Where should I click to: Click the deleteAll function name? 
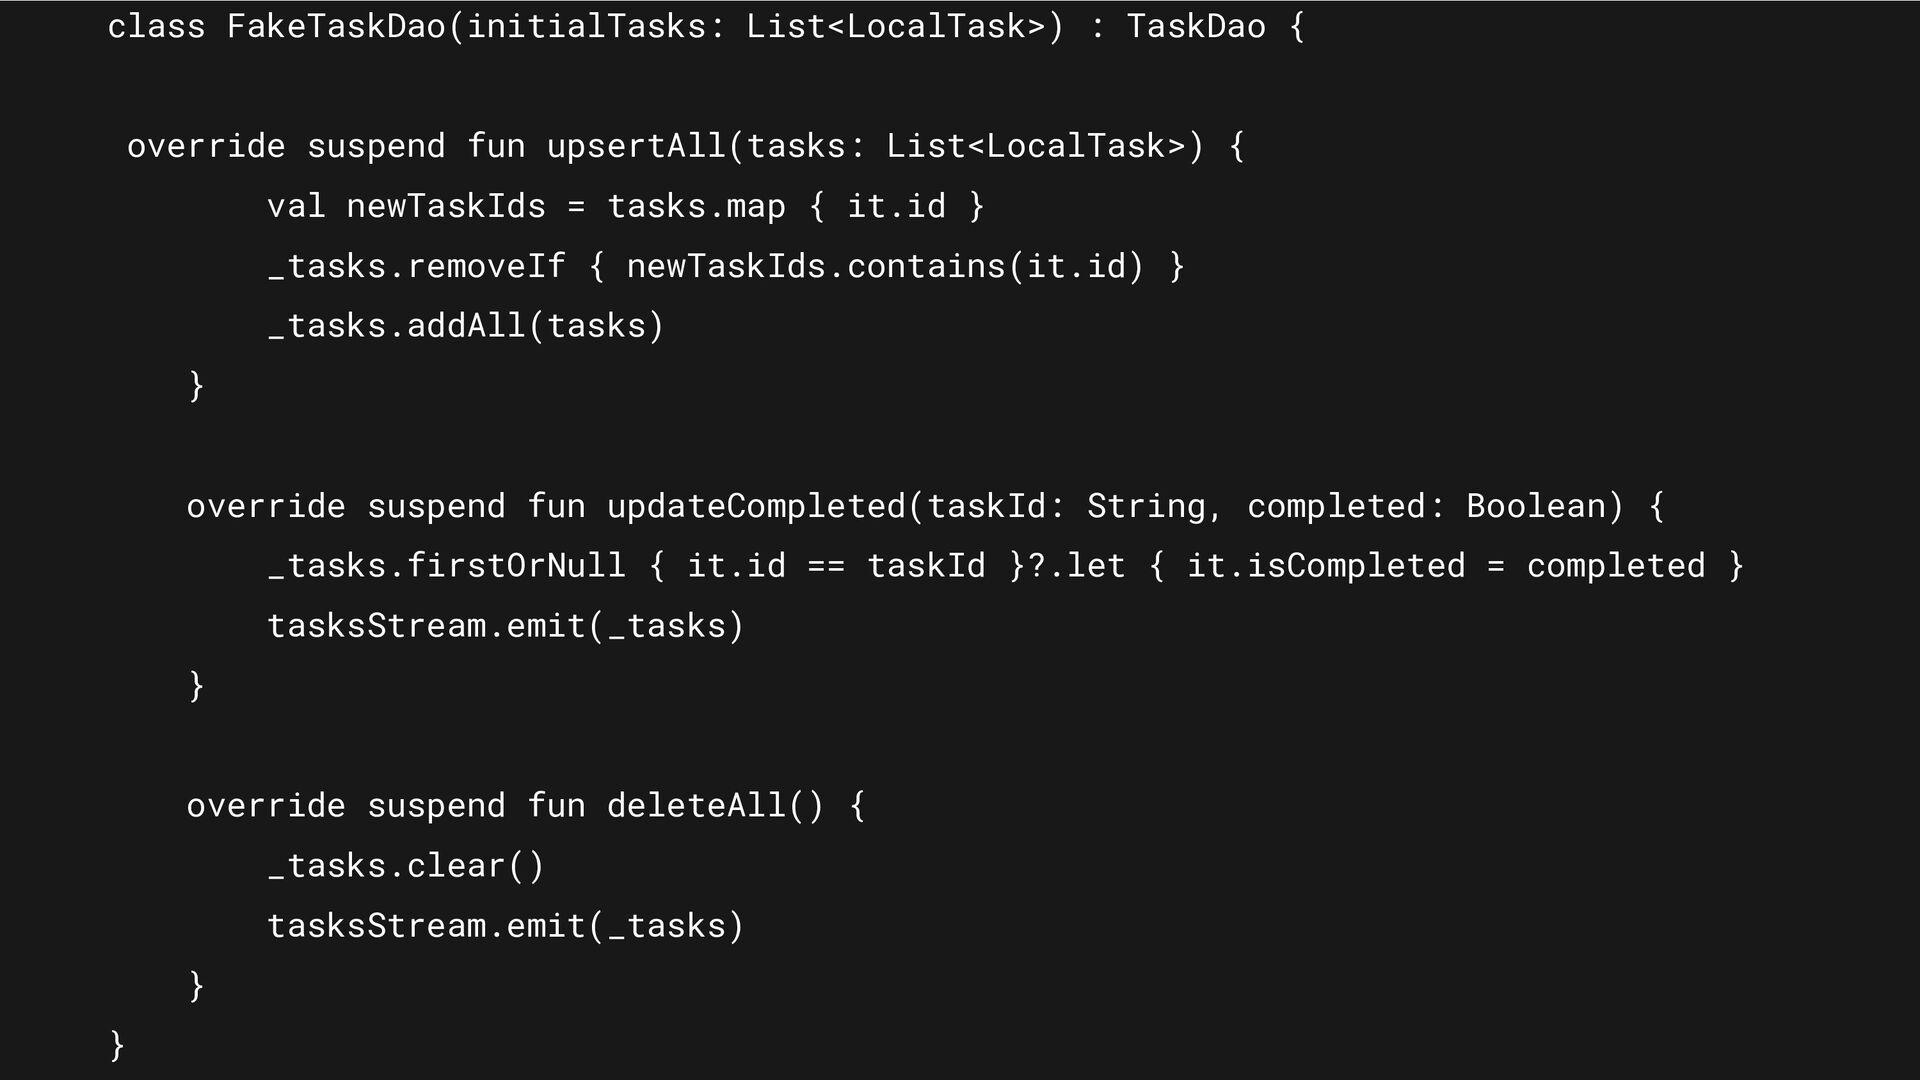(696, 806)
